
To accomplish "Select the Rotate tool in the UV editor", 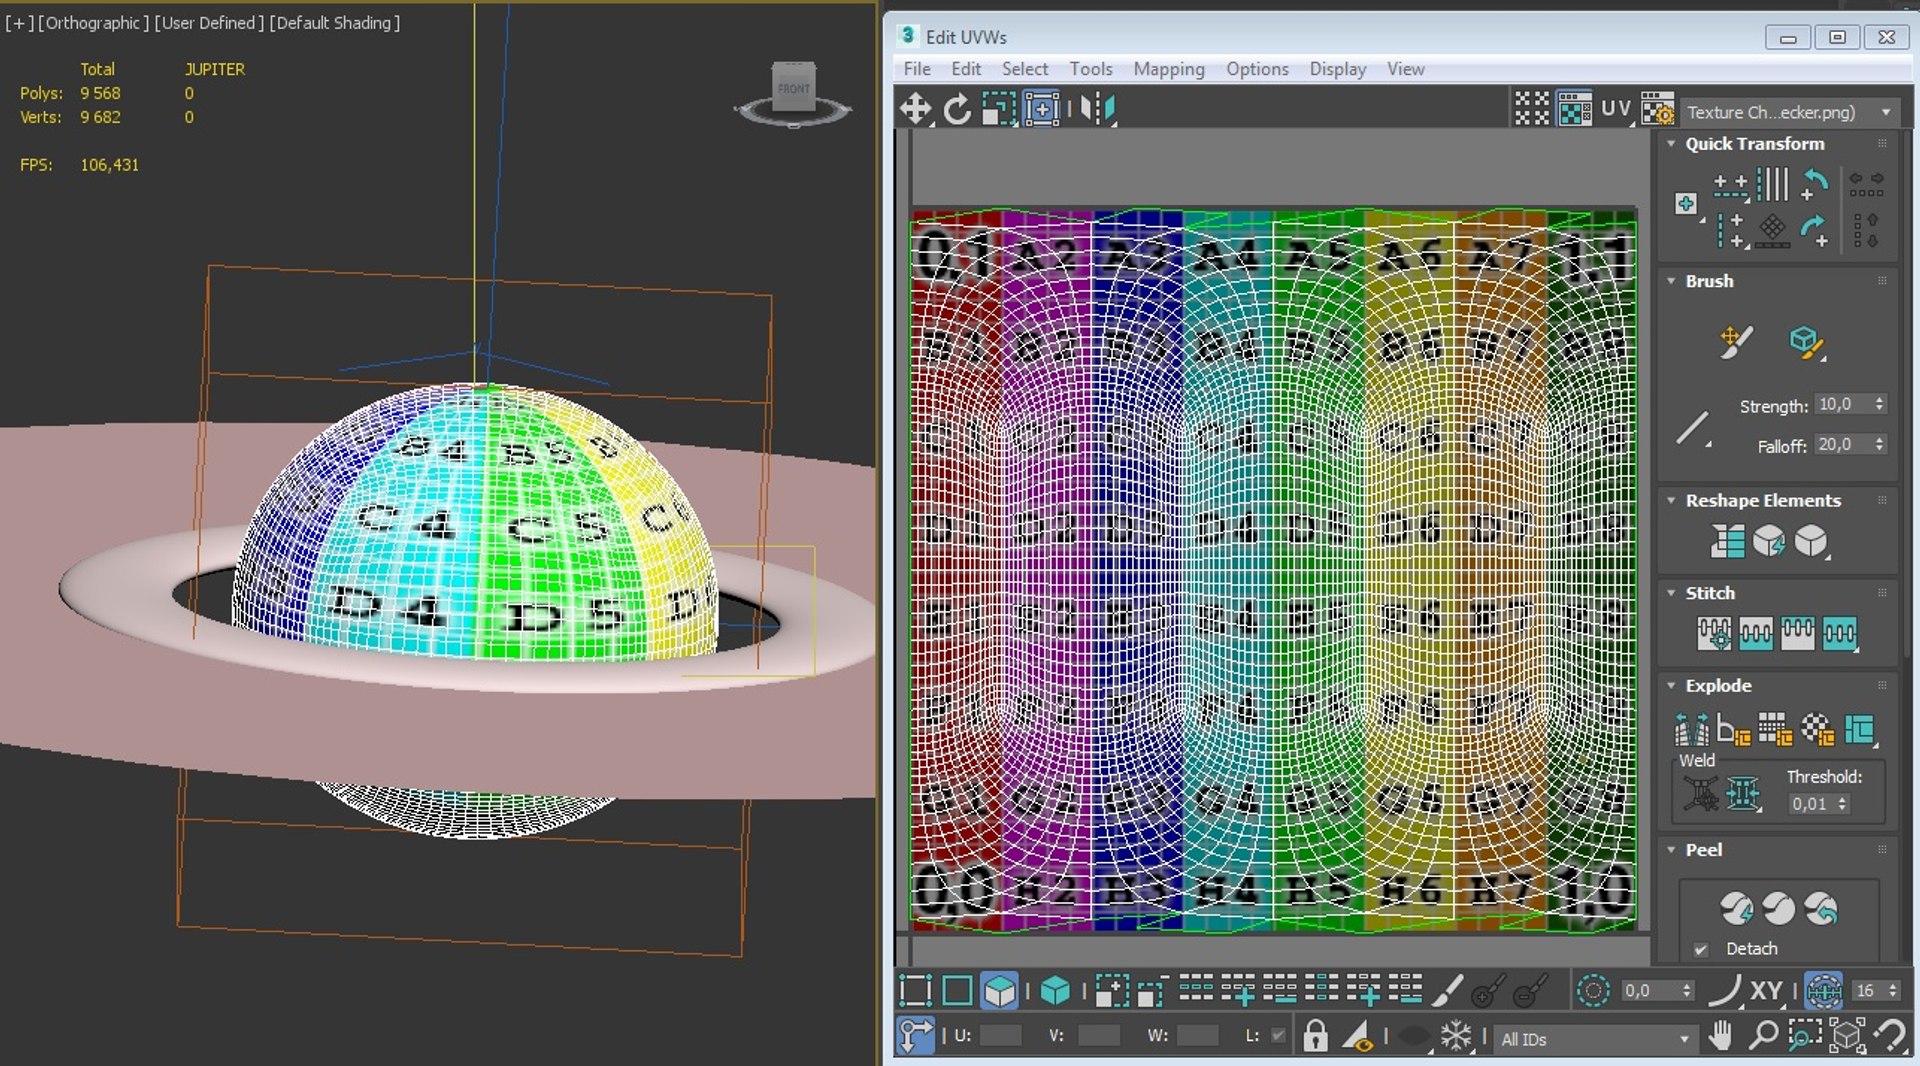I will [957, 108].
